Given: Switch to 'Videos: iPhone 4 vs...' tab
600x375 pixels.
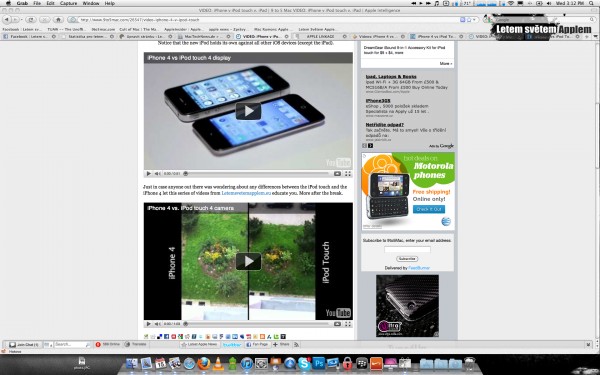Looking at the screenshot, I should click(378, 36).
